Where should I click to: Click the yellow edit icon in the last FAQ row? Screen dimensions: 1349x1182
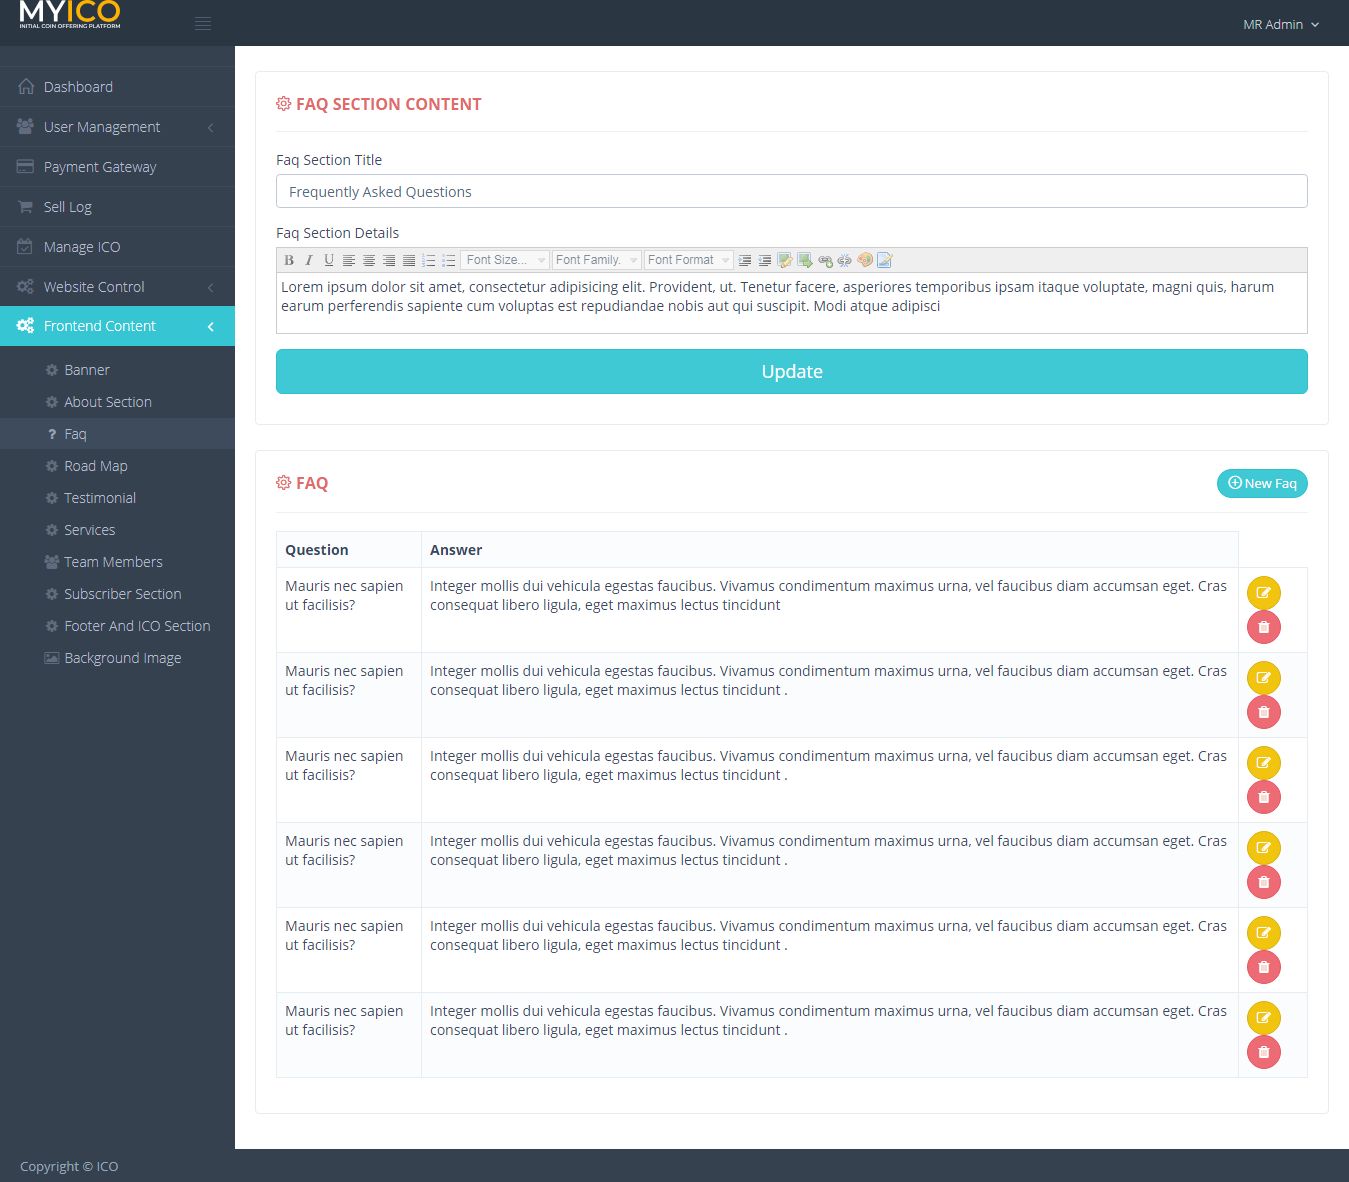1264,1018
